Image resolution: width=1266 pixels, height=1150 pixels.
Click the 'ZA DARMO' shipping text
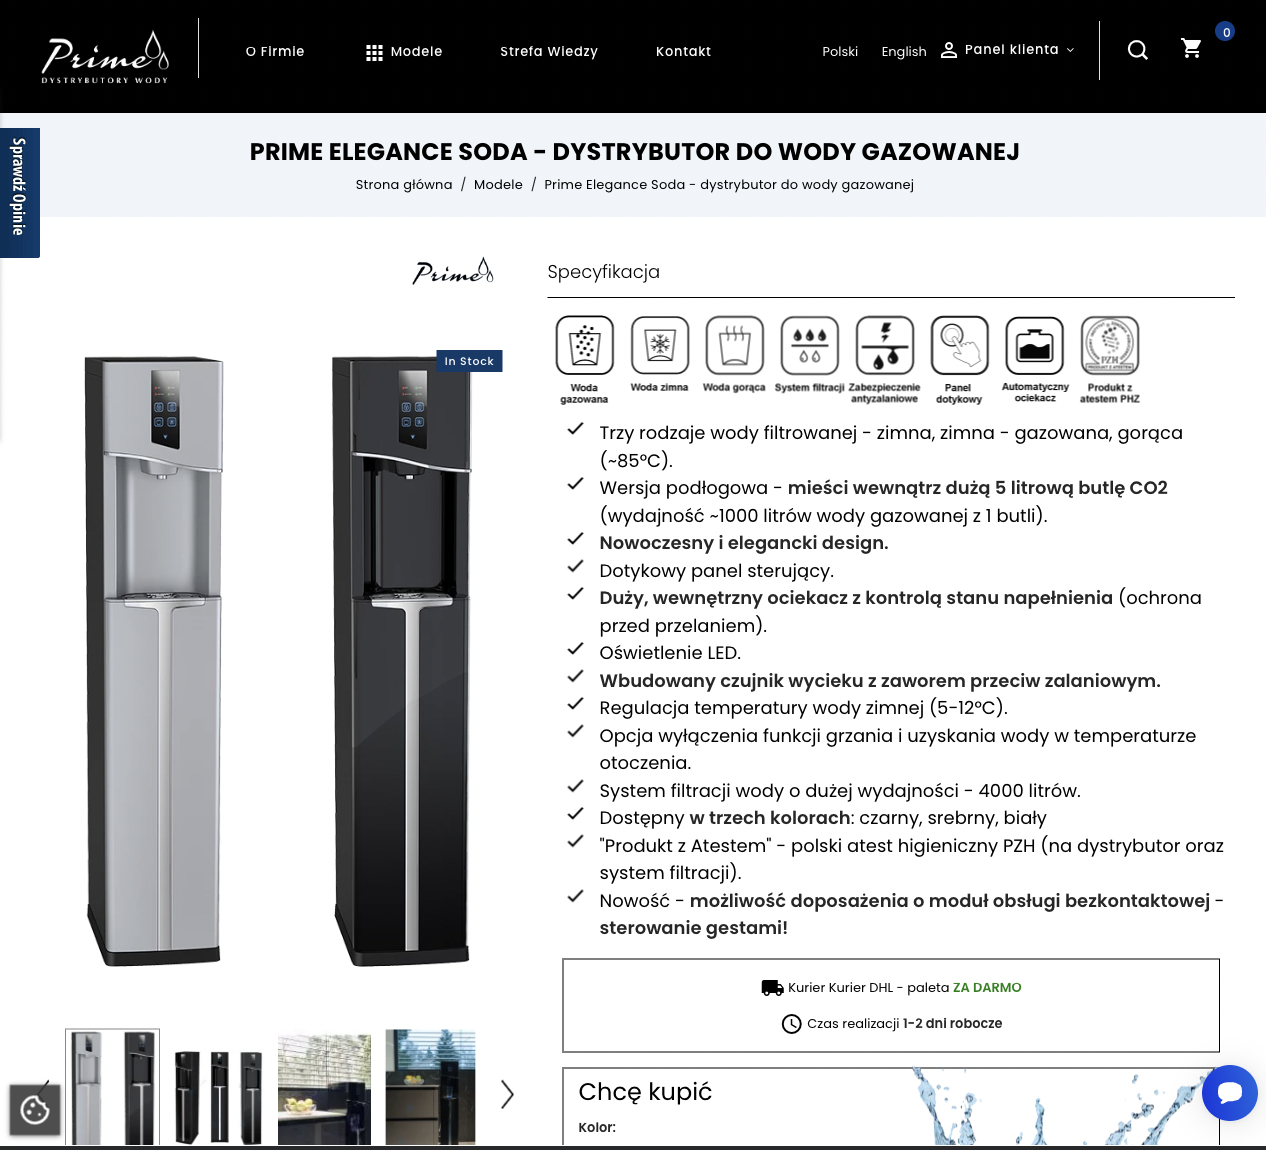point(987,988)
